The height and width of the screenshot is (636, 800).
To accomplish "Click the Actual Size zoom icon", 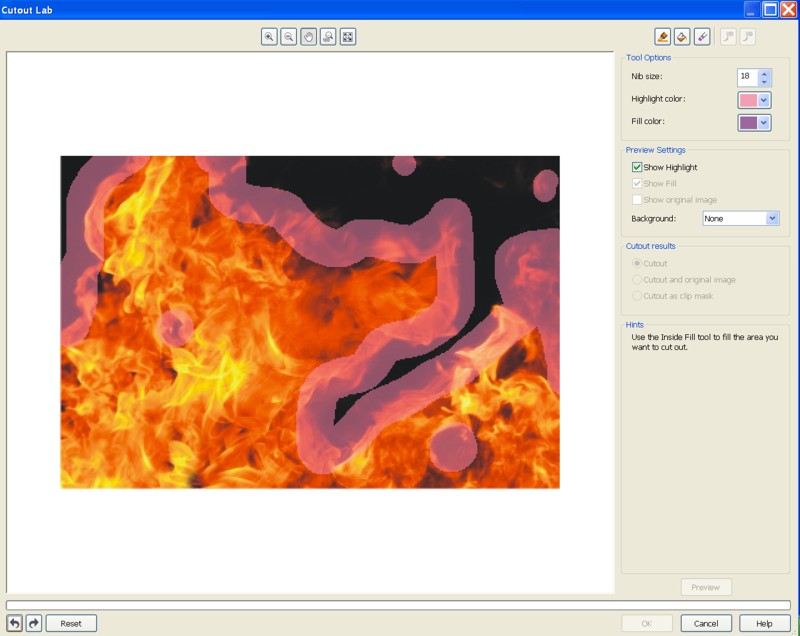I will click(328, 37).
